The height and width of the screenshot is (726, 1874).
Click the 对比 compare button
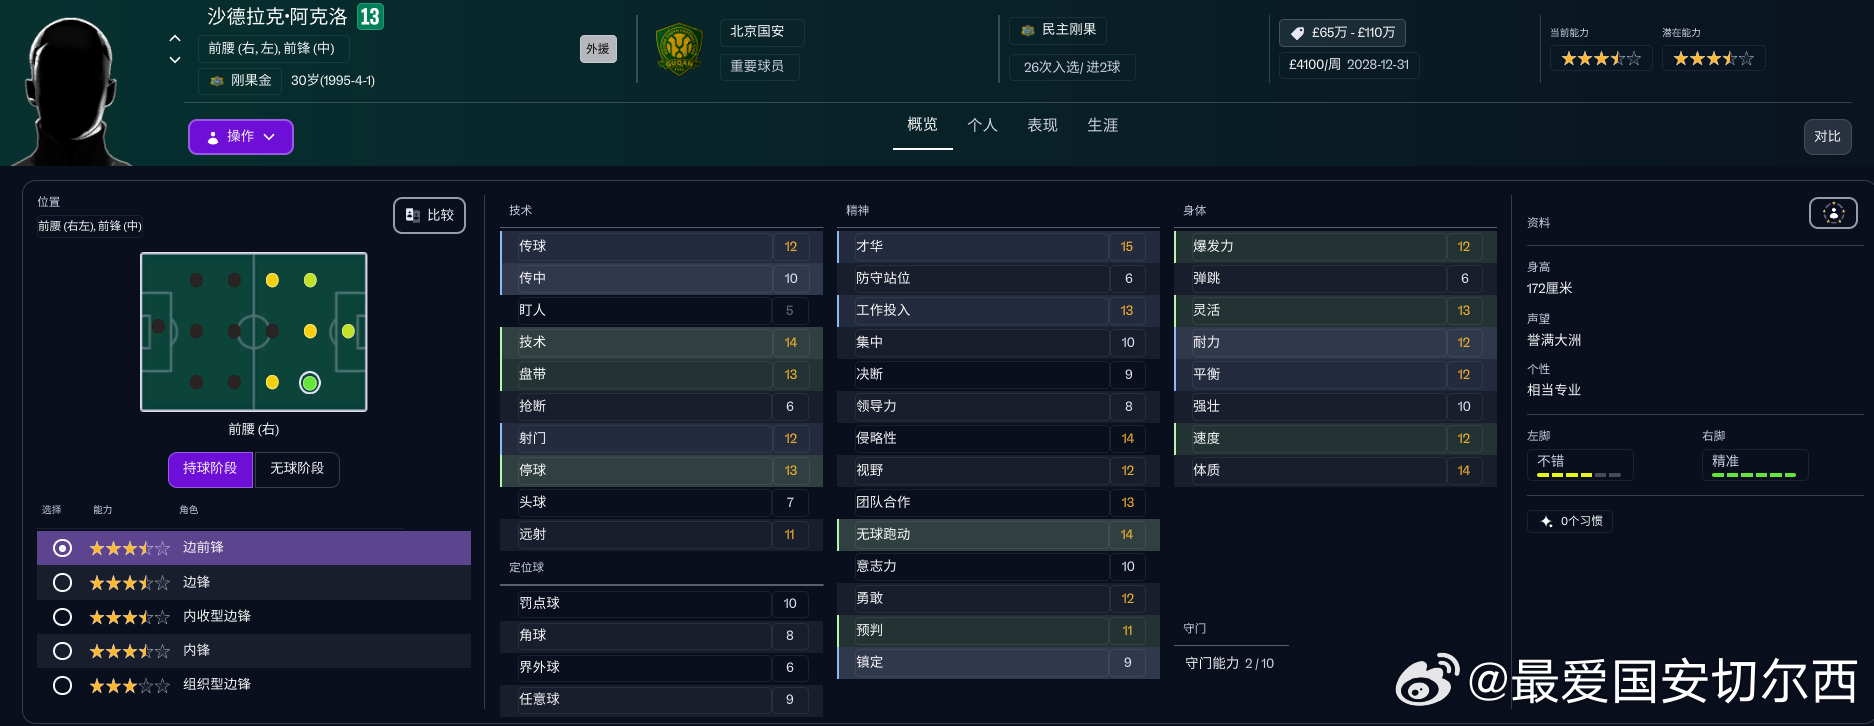[x=1827, y=137]
